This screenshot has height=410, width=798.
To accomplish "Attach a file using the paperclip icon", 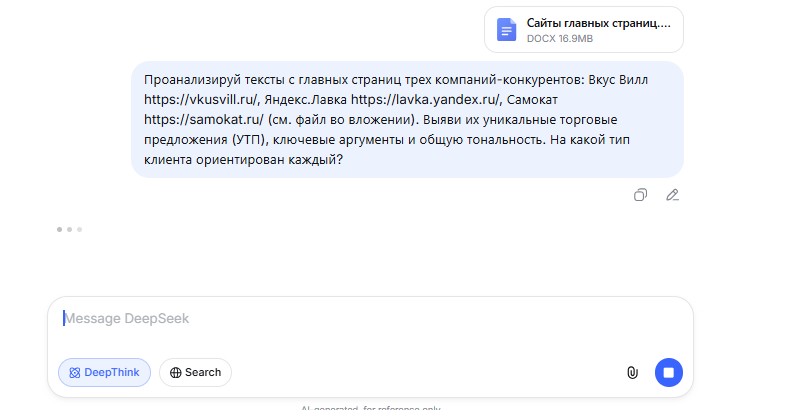I will click(x=632, y=372).
